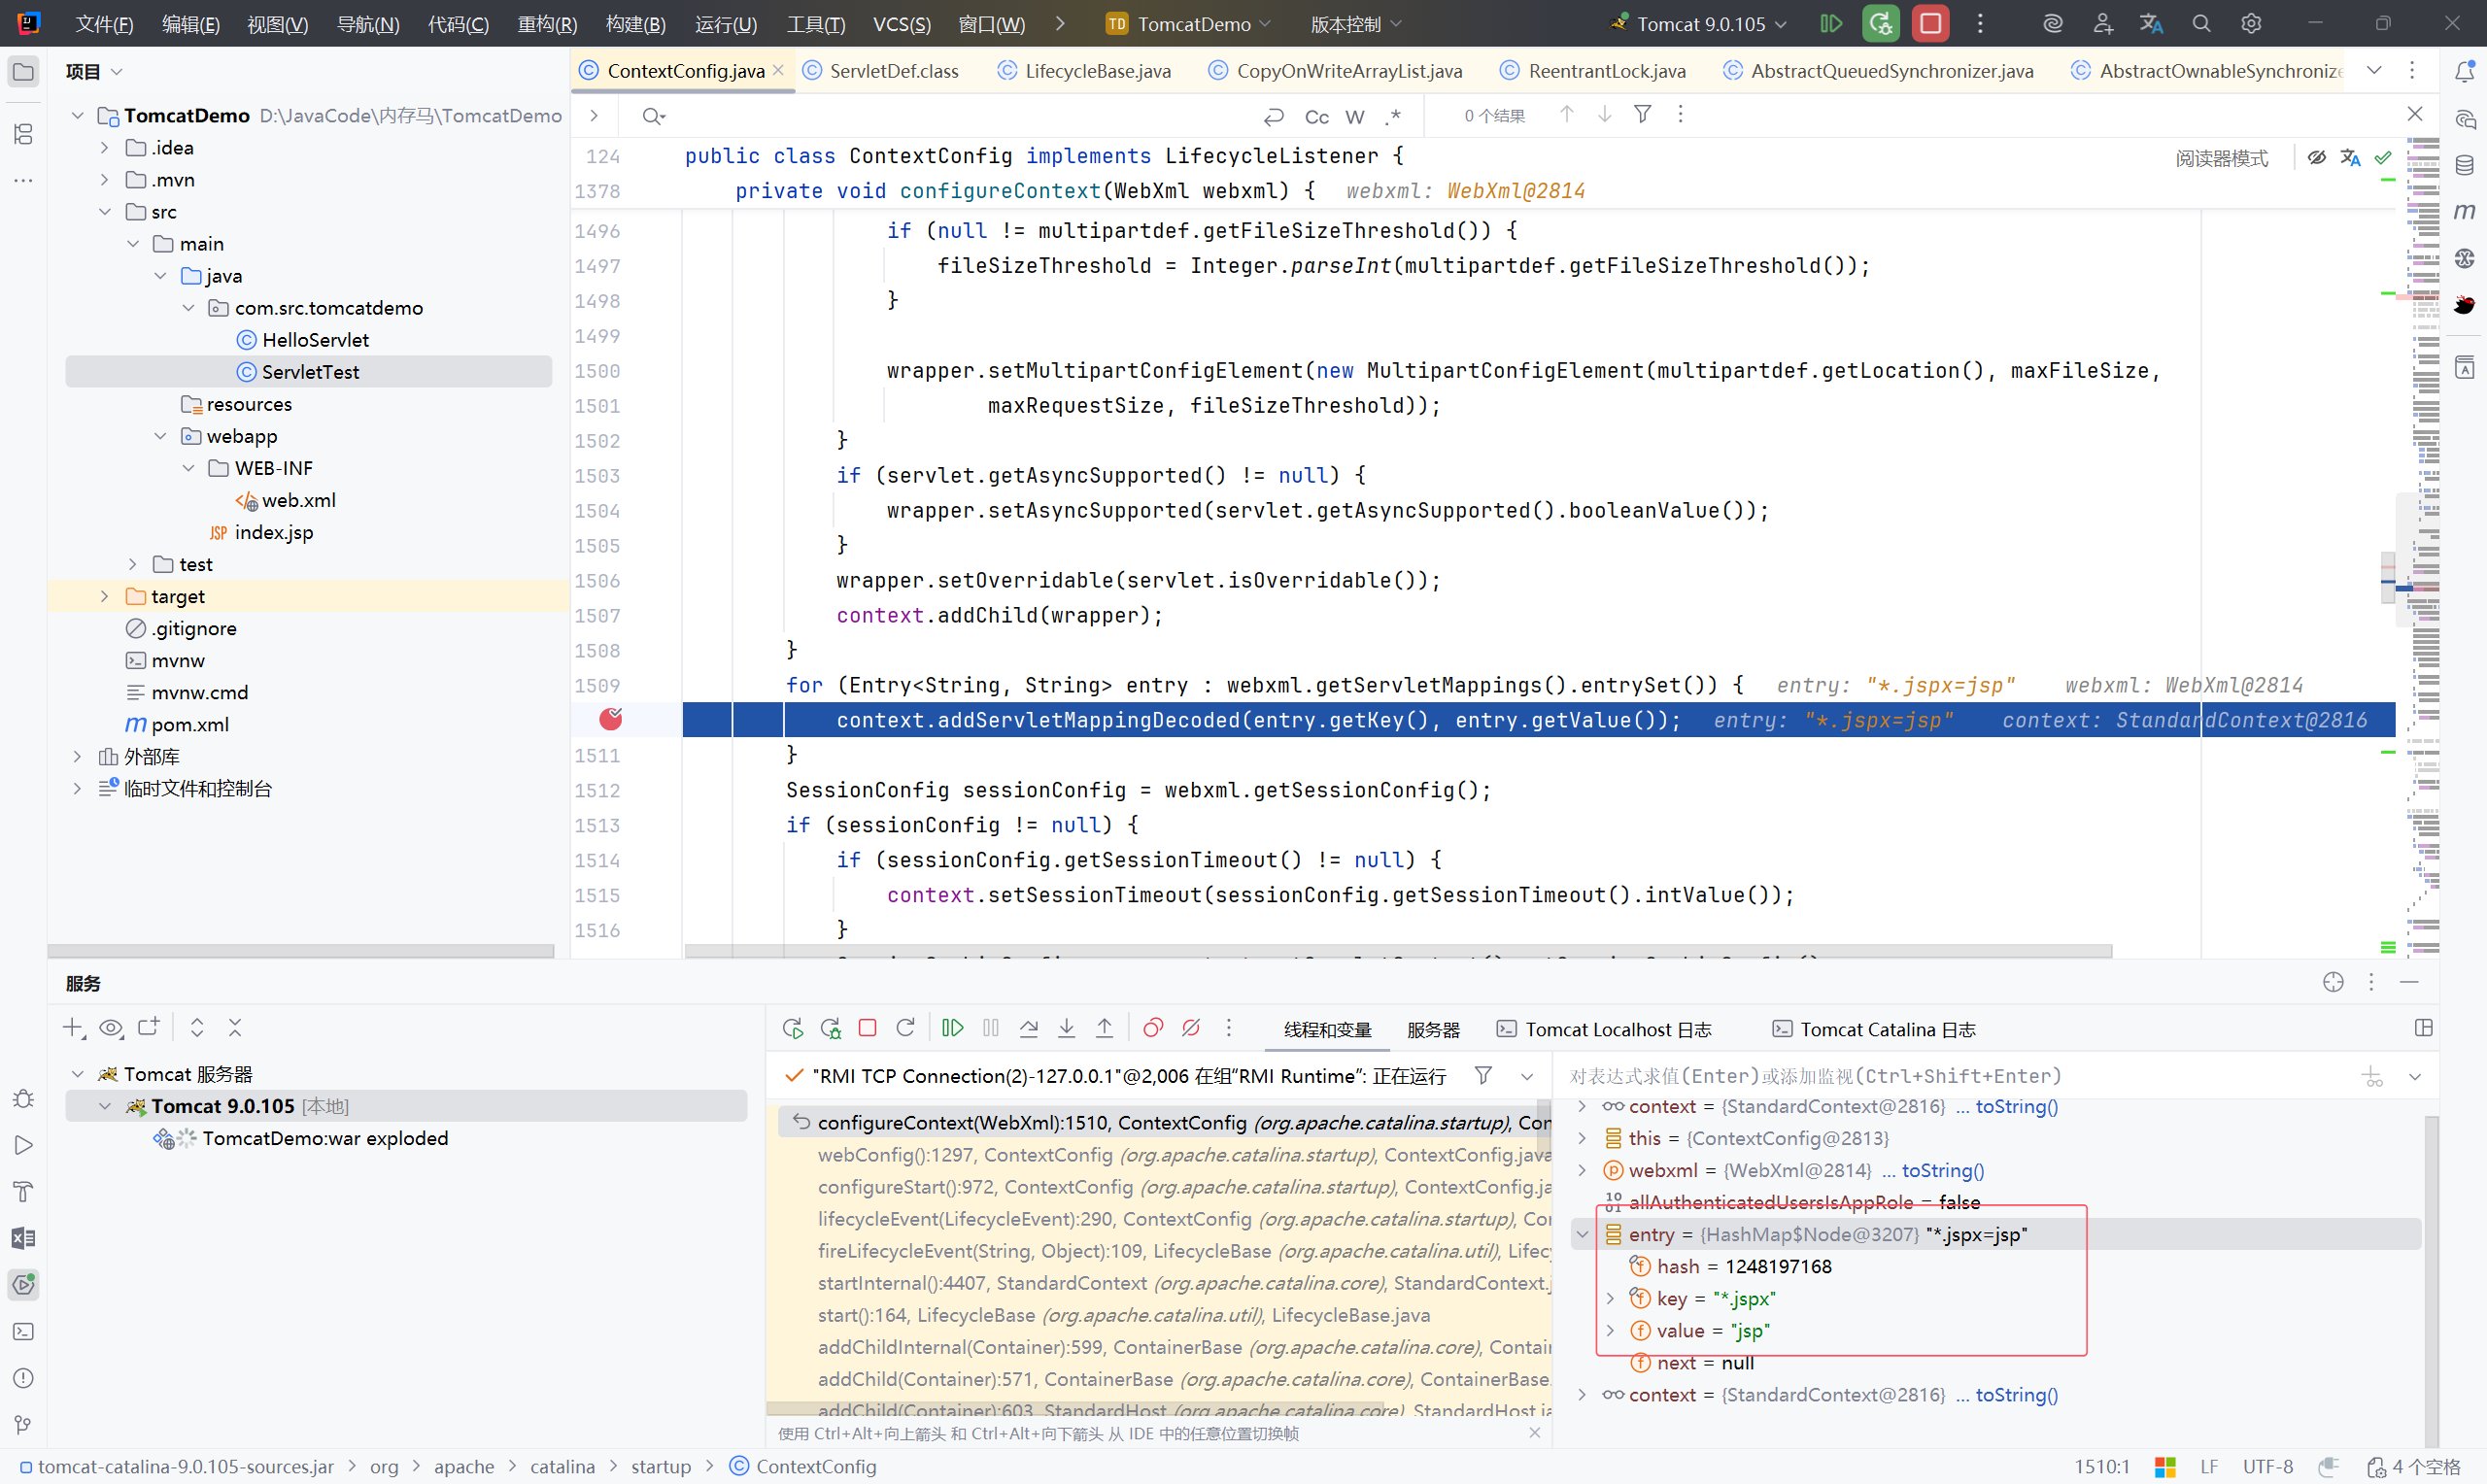This screenshot has width=2487, height=1484.
Task: Switch to LifecycleBase.java tab
Action: [1096, 71]
